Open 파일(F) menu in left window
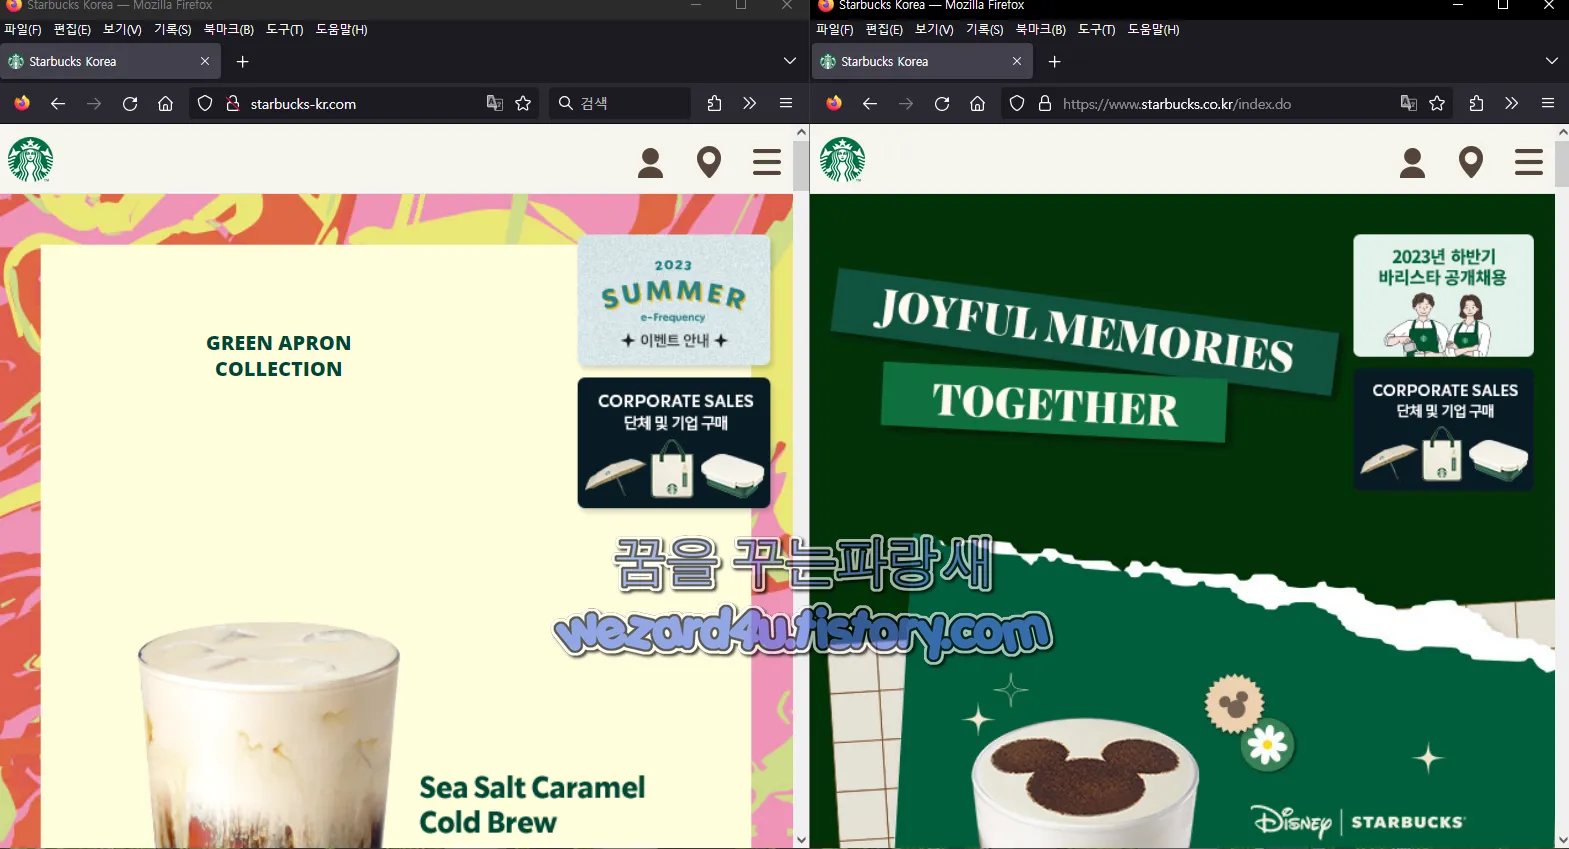The width and height of the screenshot is (1569, 849). 23,30
